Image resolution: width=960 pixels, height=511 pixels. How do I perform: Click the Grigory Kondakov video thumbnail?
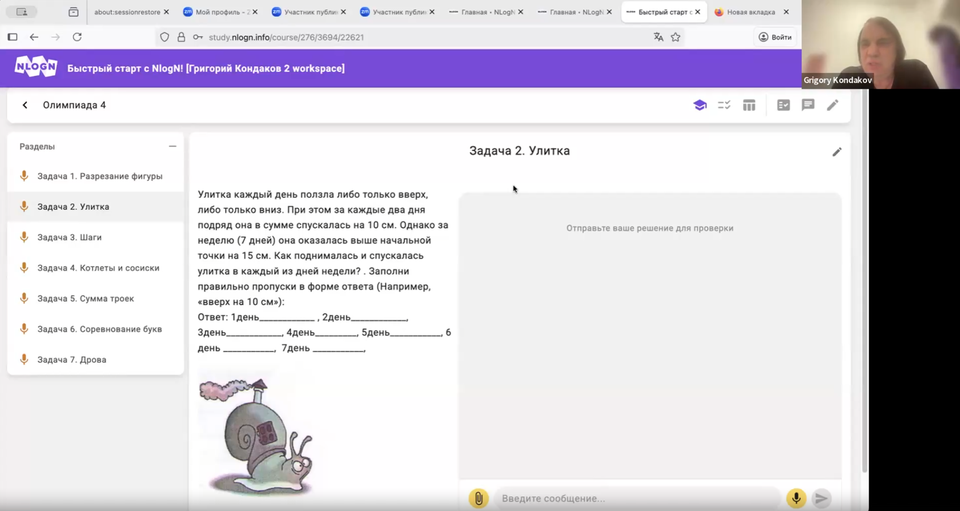(x=880, y=44)
